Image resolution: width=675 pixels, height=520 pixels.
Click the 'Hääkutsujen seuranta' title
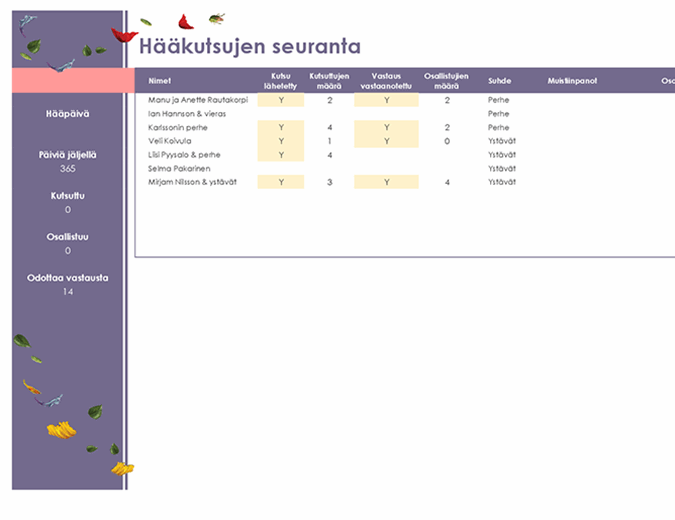coord(250,47)
